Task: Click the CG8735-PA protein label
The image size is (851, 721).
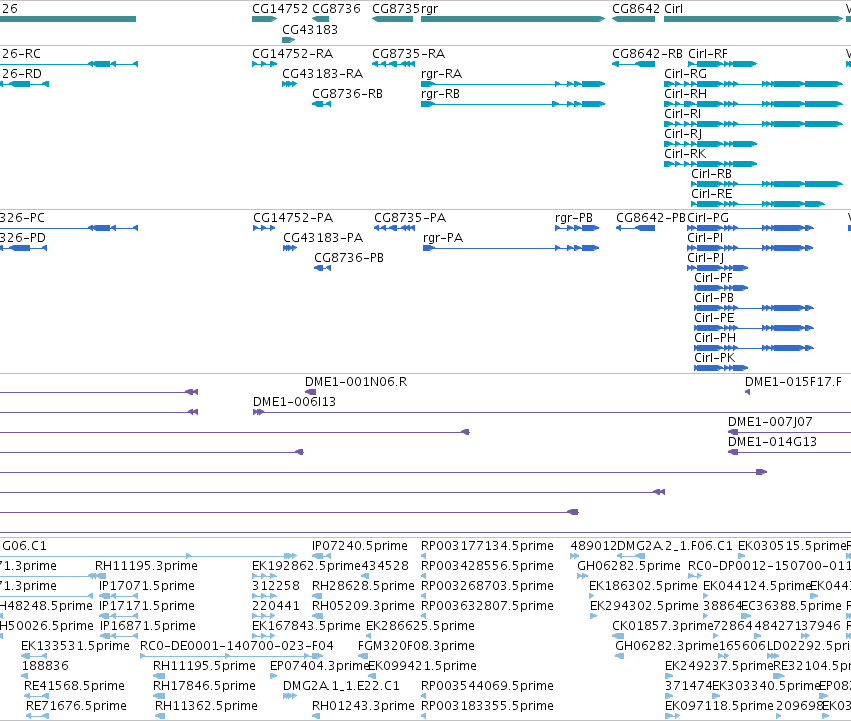Action: (410, 218)
